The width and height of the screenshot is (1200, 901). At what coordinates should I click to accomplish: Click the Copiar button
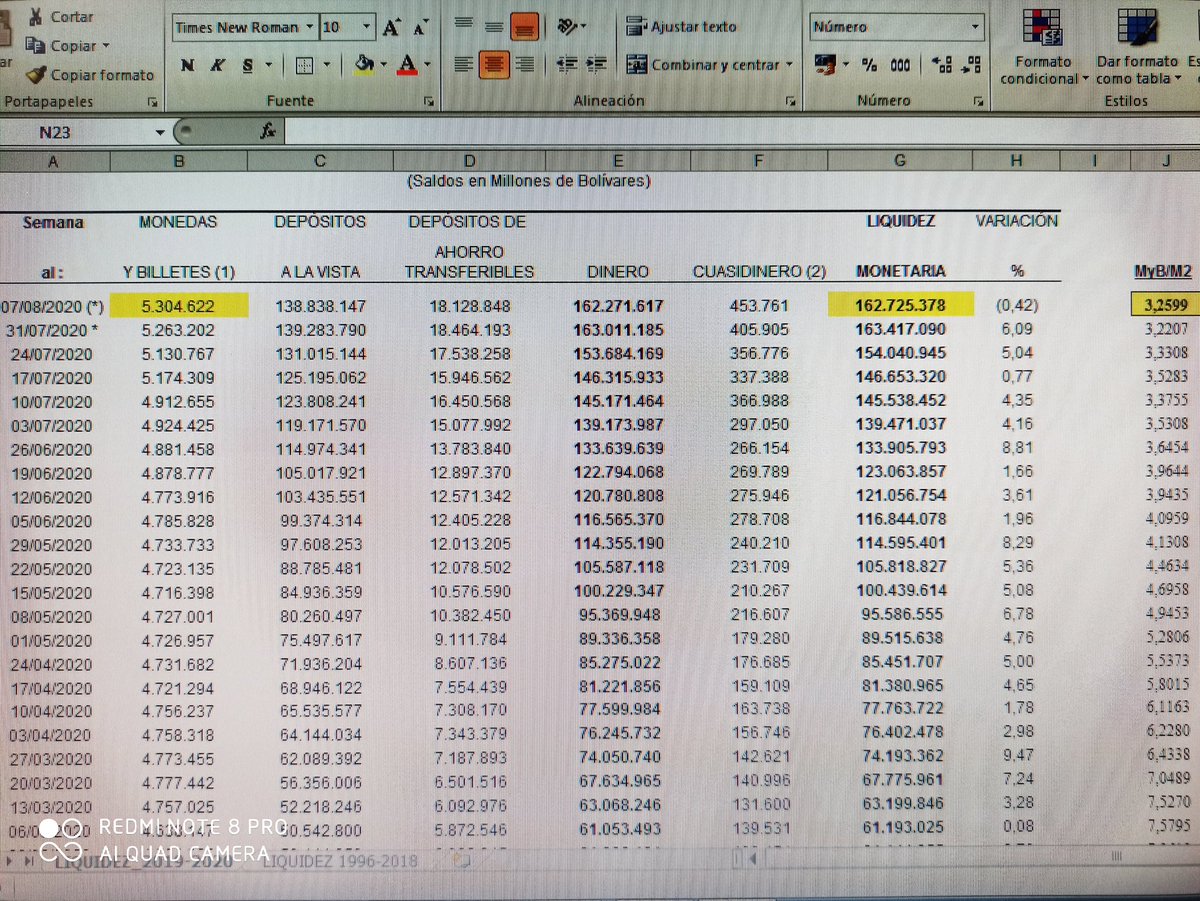(x=60, y=46)
